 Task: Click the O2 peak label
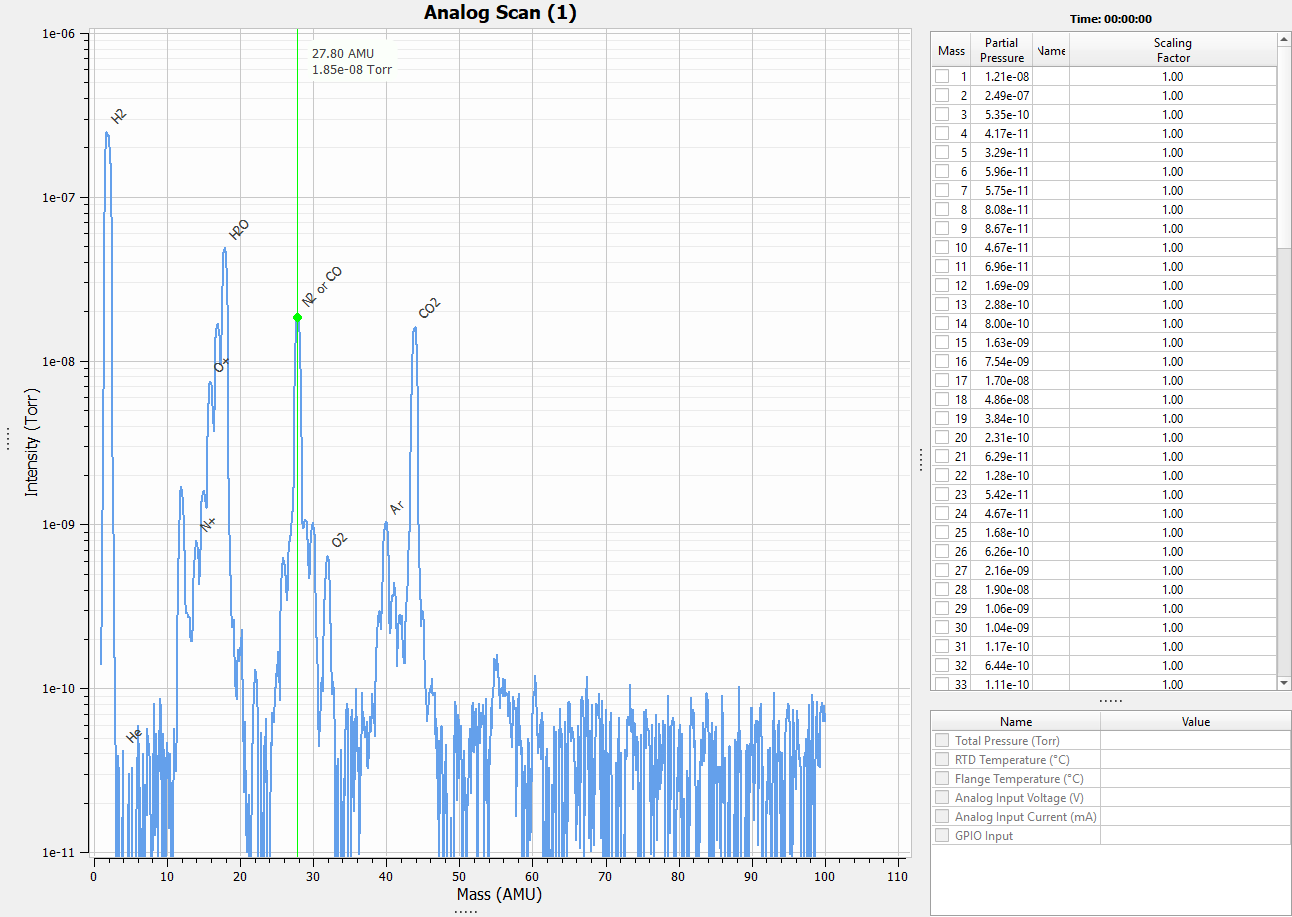pos(339,540)
